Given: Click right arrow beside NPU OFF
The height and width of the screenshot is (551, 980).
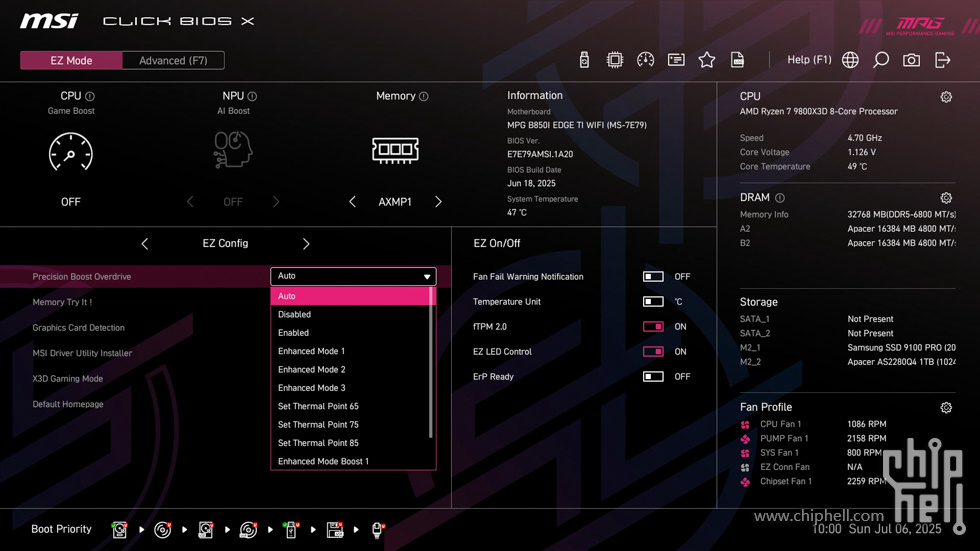Looking at the screenshot, I should click(x=276, y=202).
